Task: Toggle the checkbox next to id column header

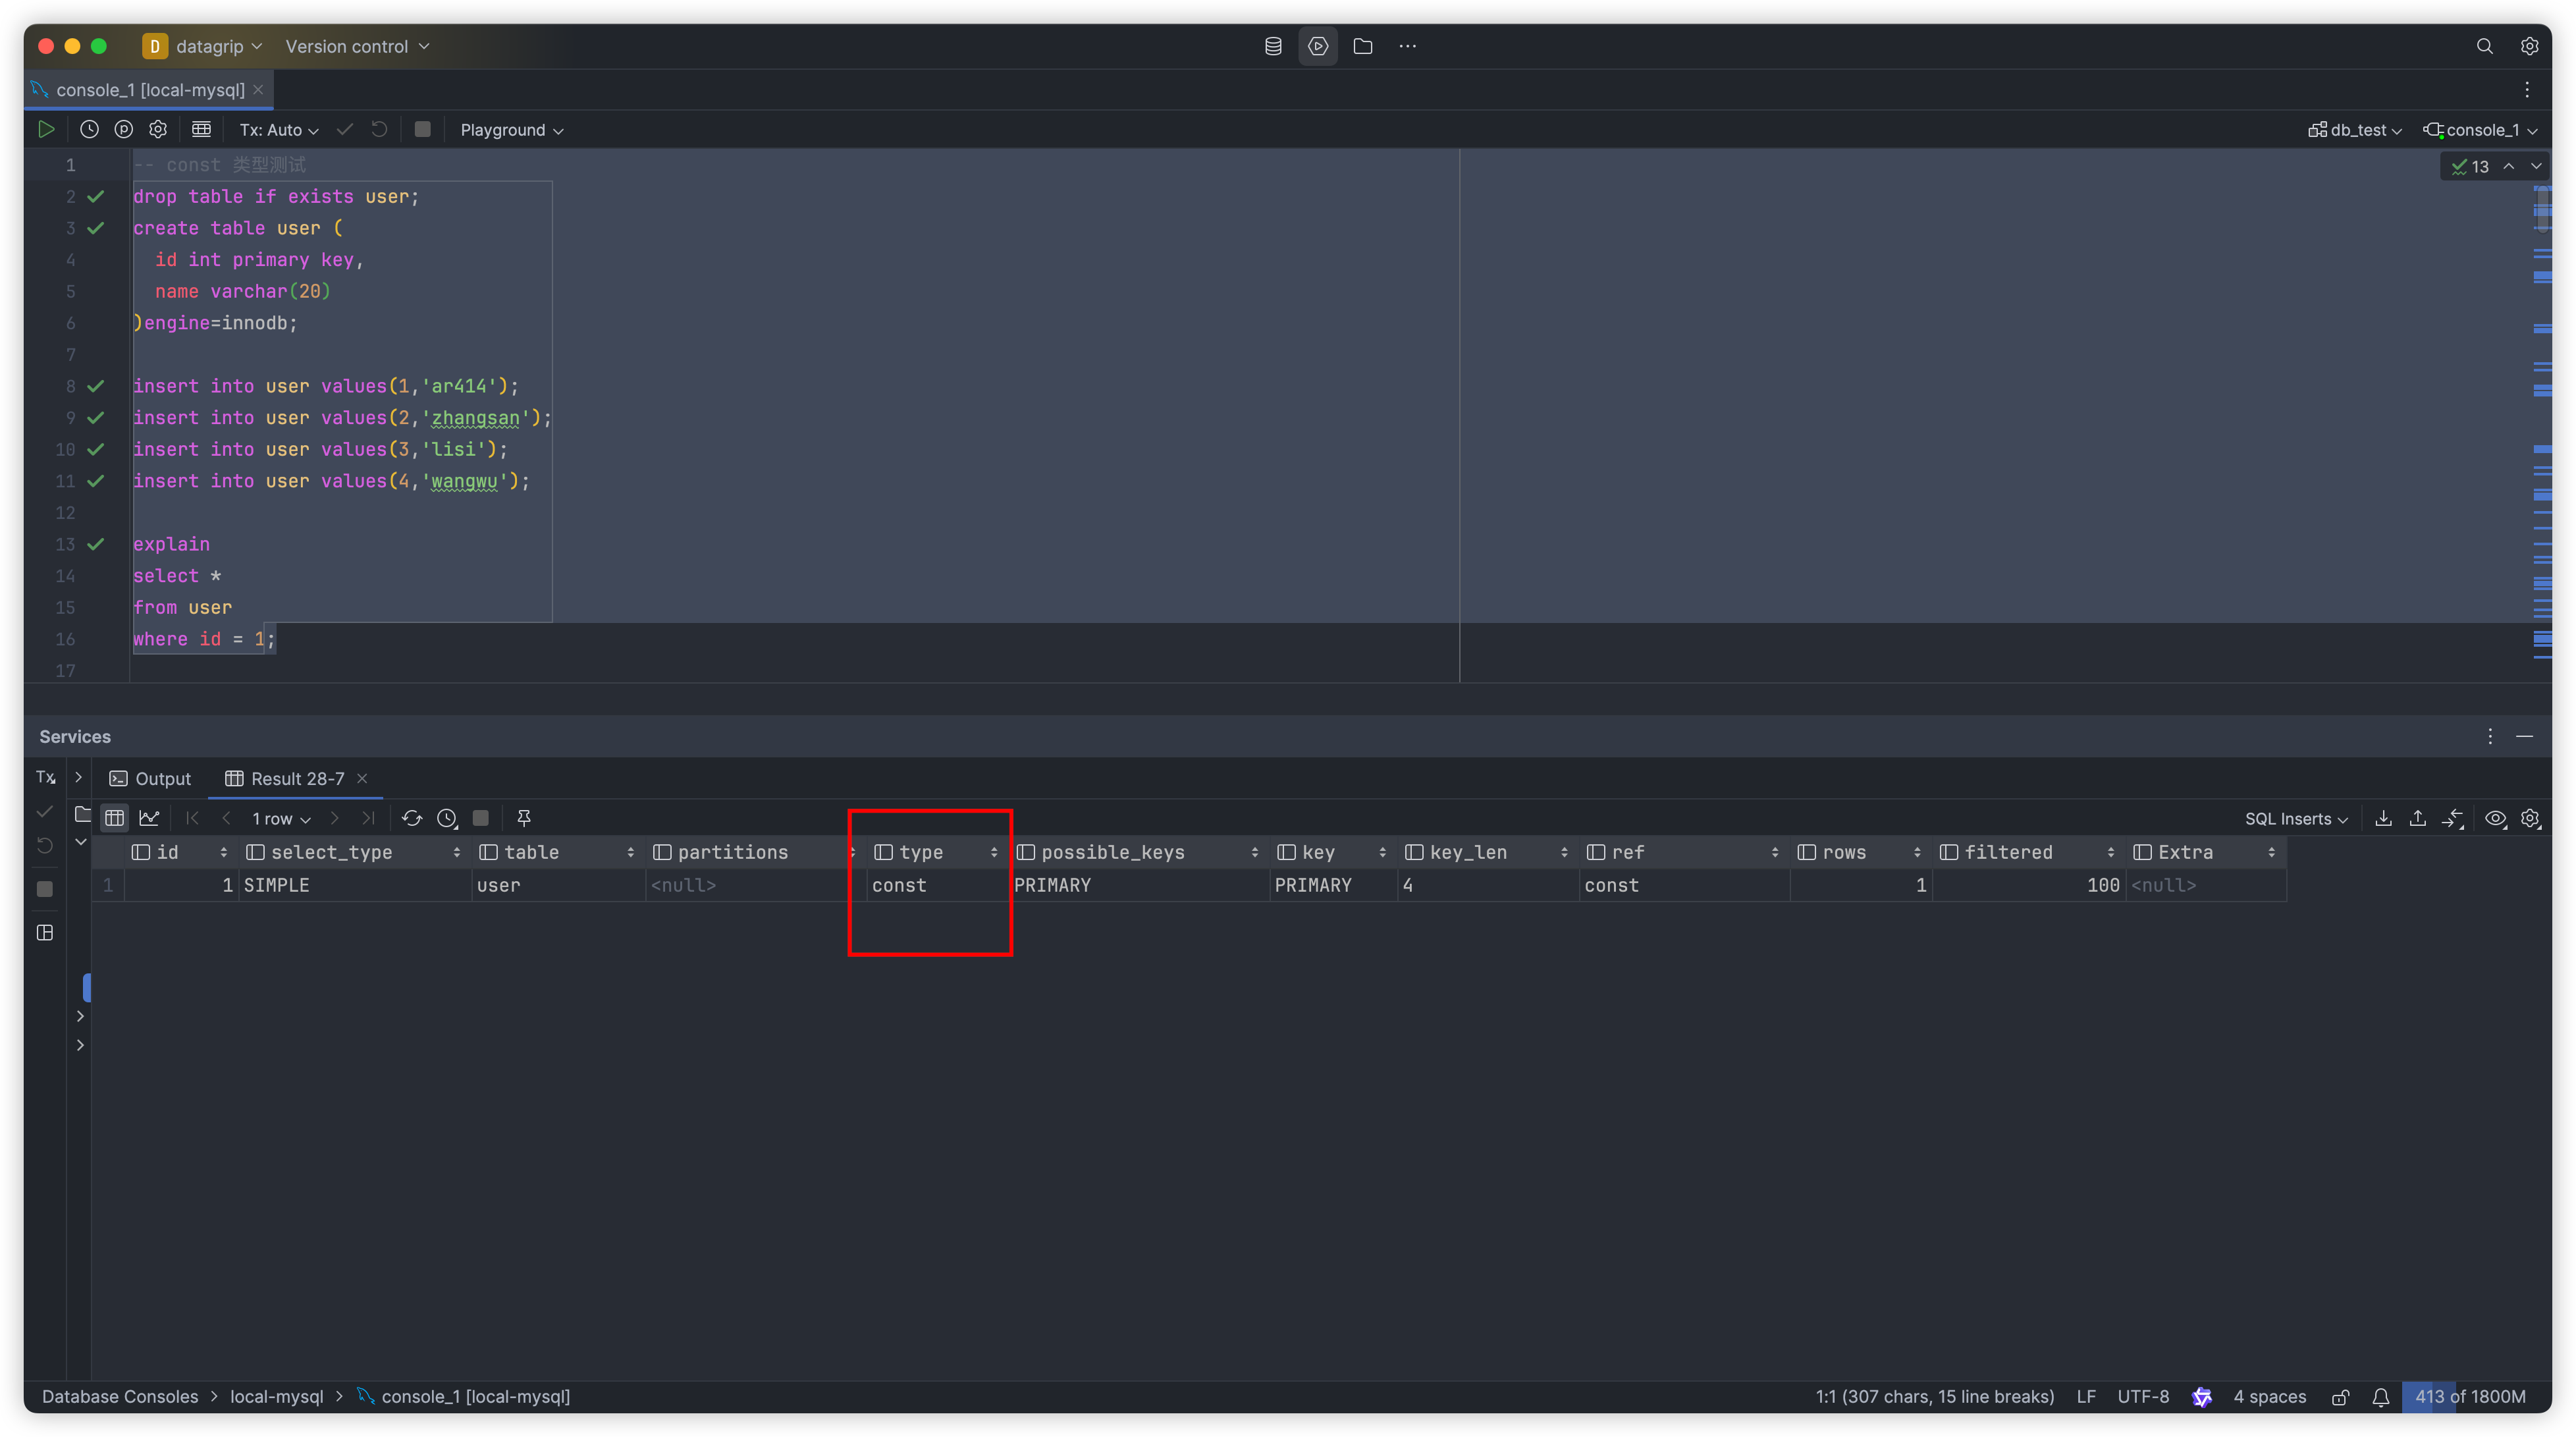Action: (x=140, y=852)
